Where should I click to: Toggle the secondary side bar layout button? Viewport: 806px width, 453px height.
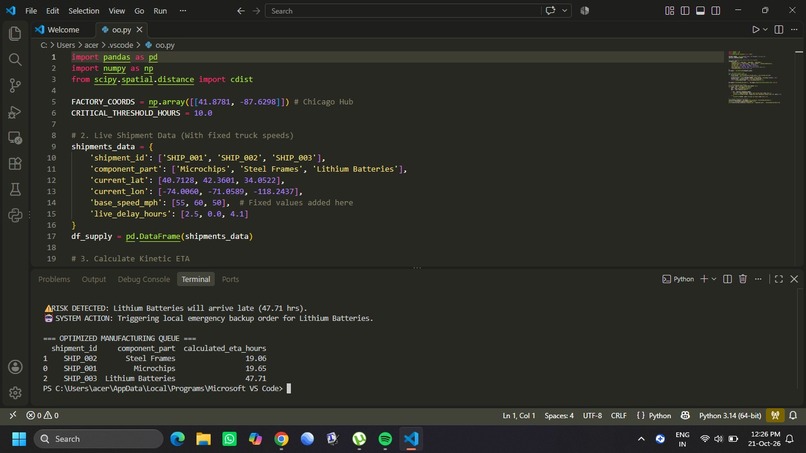point(716,11)
